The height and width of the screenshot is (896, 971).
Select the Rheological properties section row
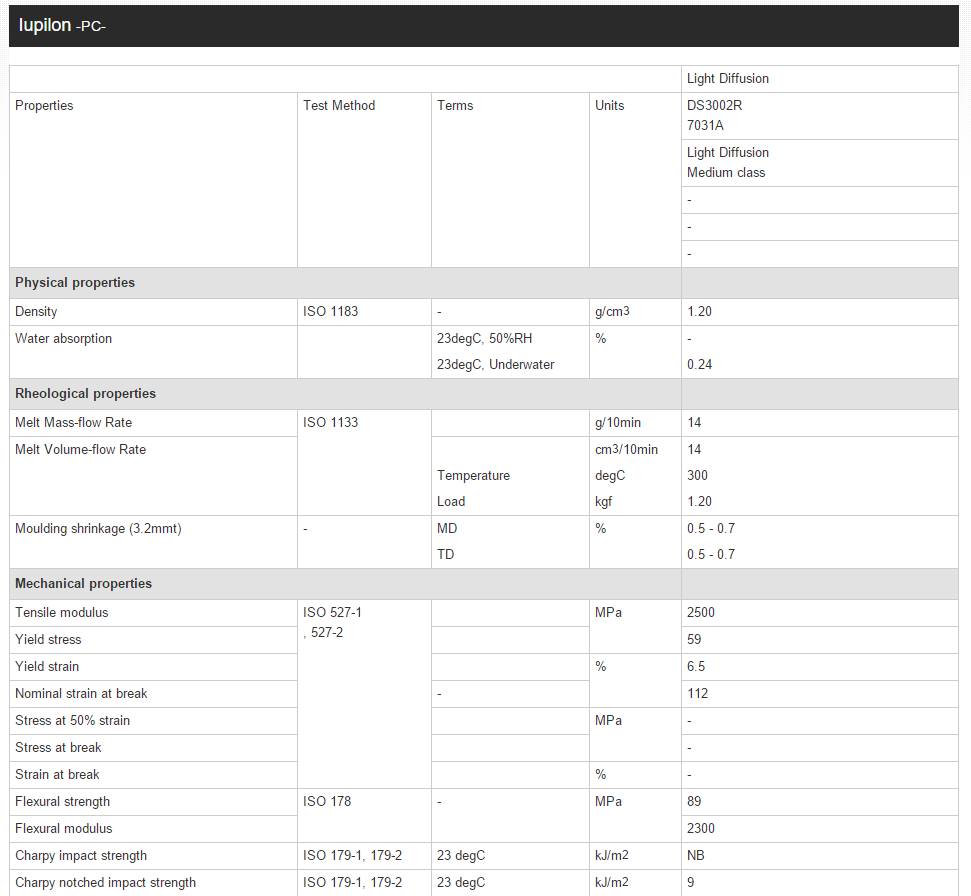click(x=85, y=394)
